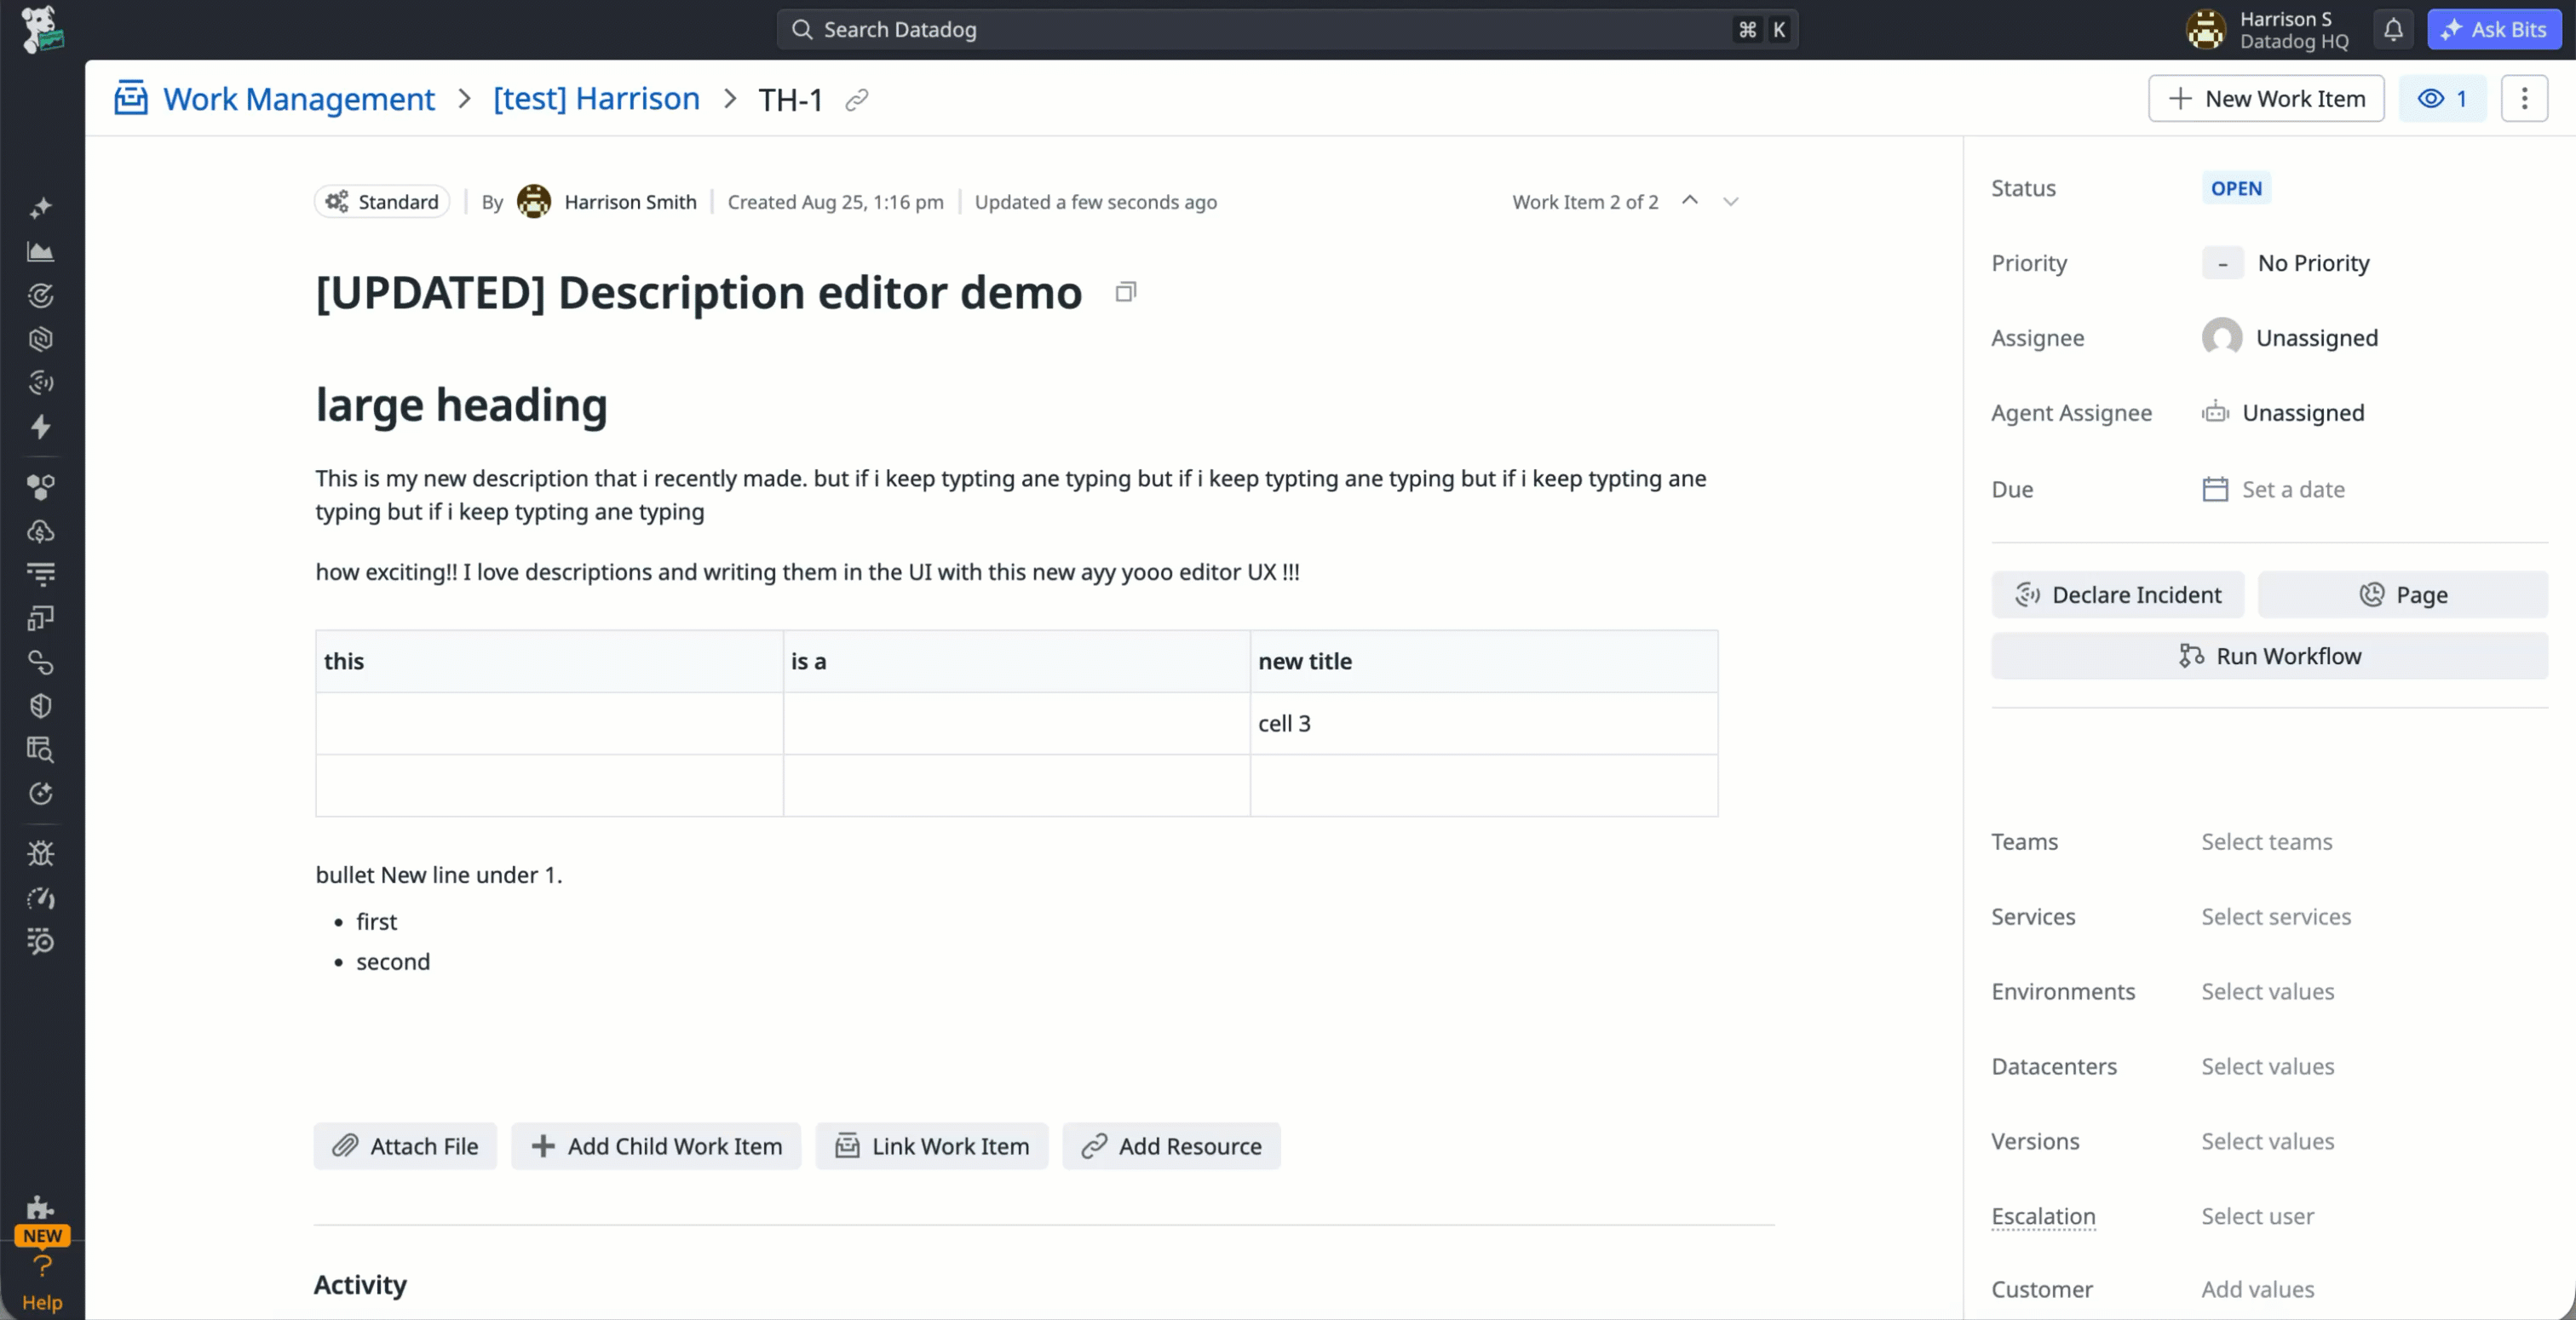
Task: Click the copy icon beside the title
Action: pyautogui.click(x=1126, y=292)
